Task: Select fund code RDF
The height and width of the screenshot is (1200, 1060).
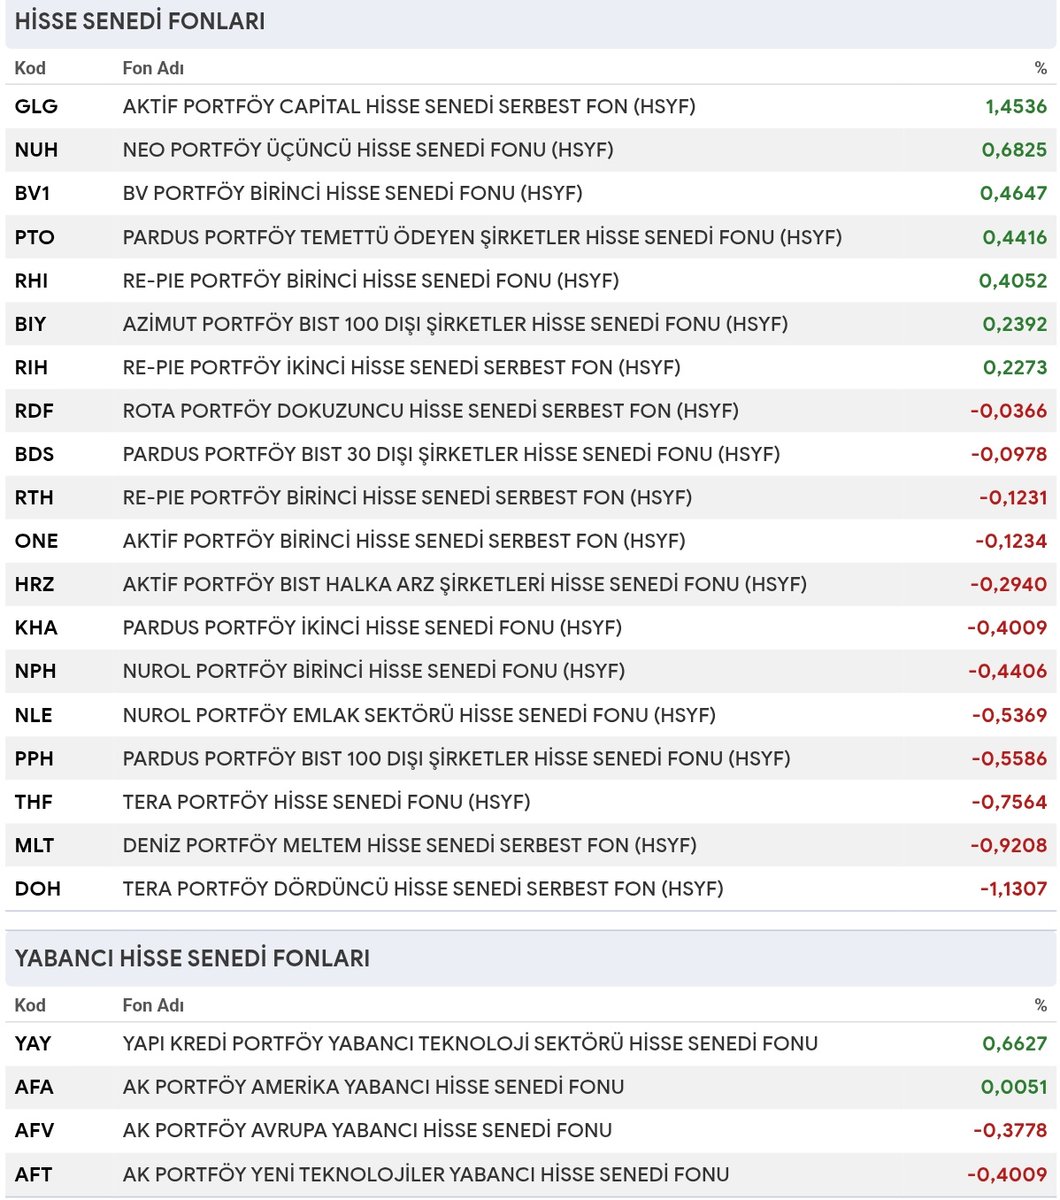Action: 34,410
